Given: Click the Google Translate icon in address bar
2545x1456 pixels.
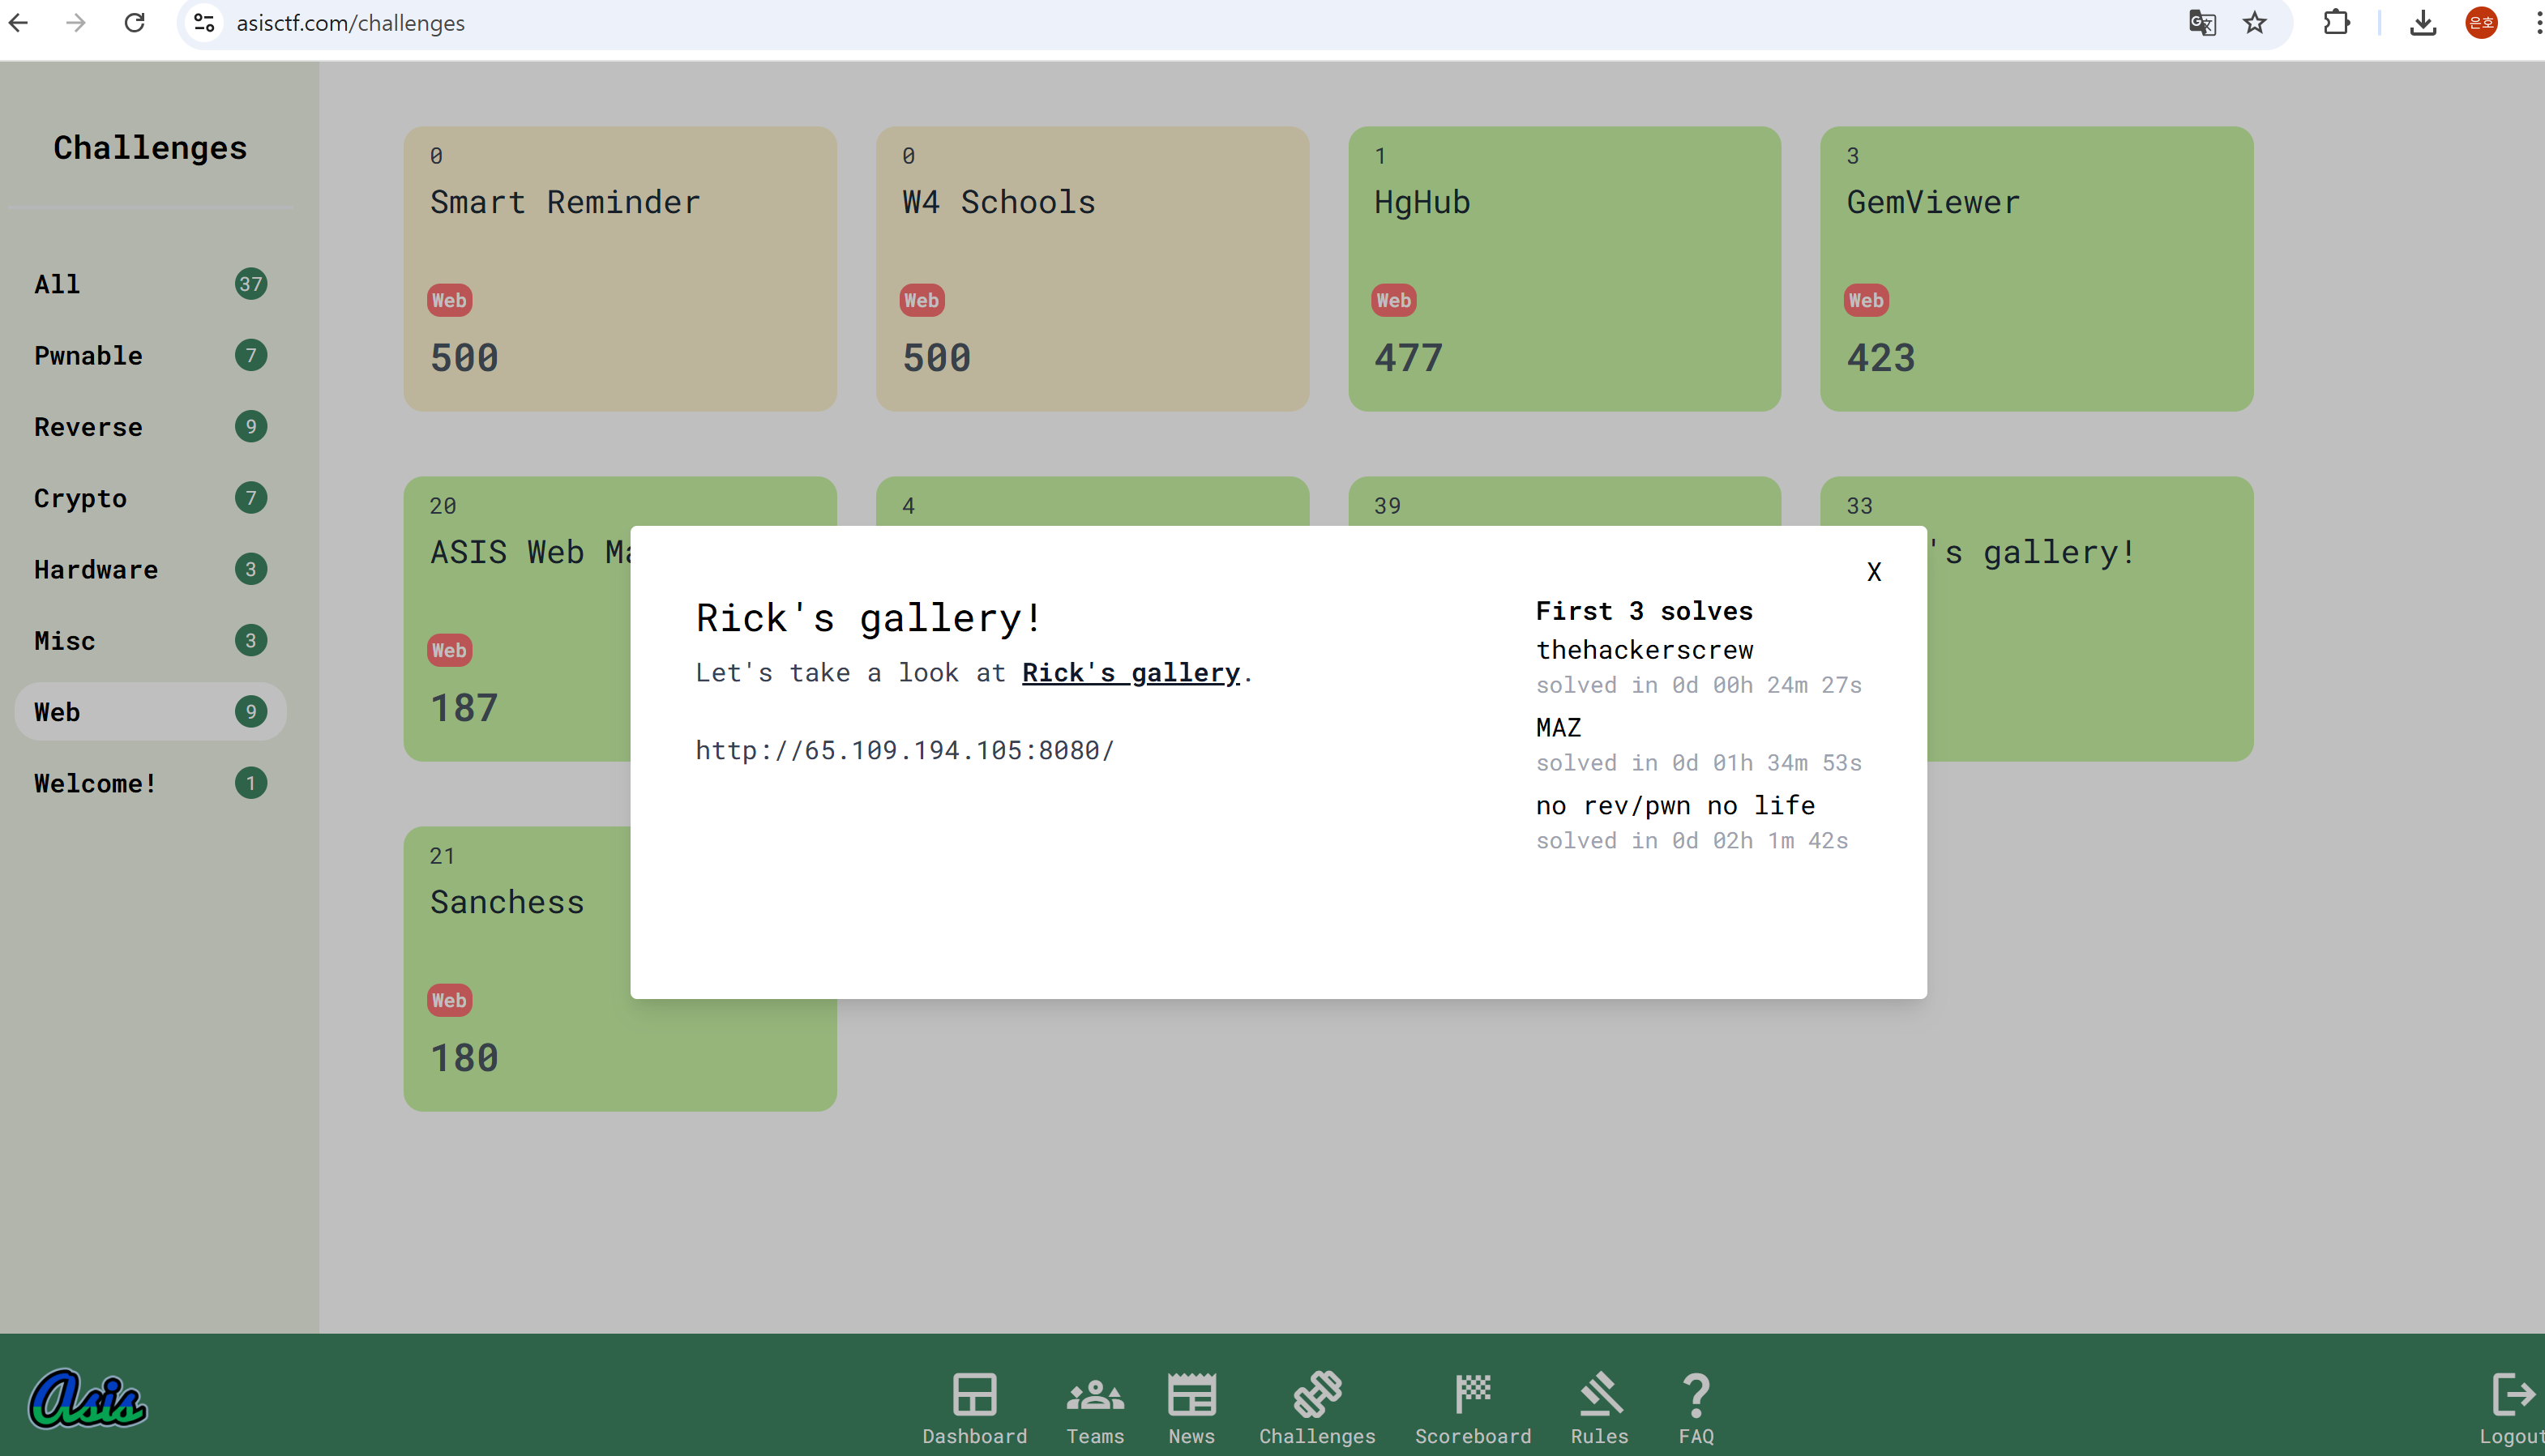Looking at the screenshot, I should coord(2202,23).
